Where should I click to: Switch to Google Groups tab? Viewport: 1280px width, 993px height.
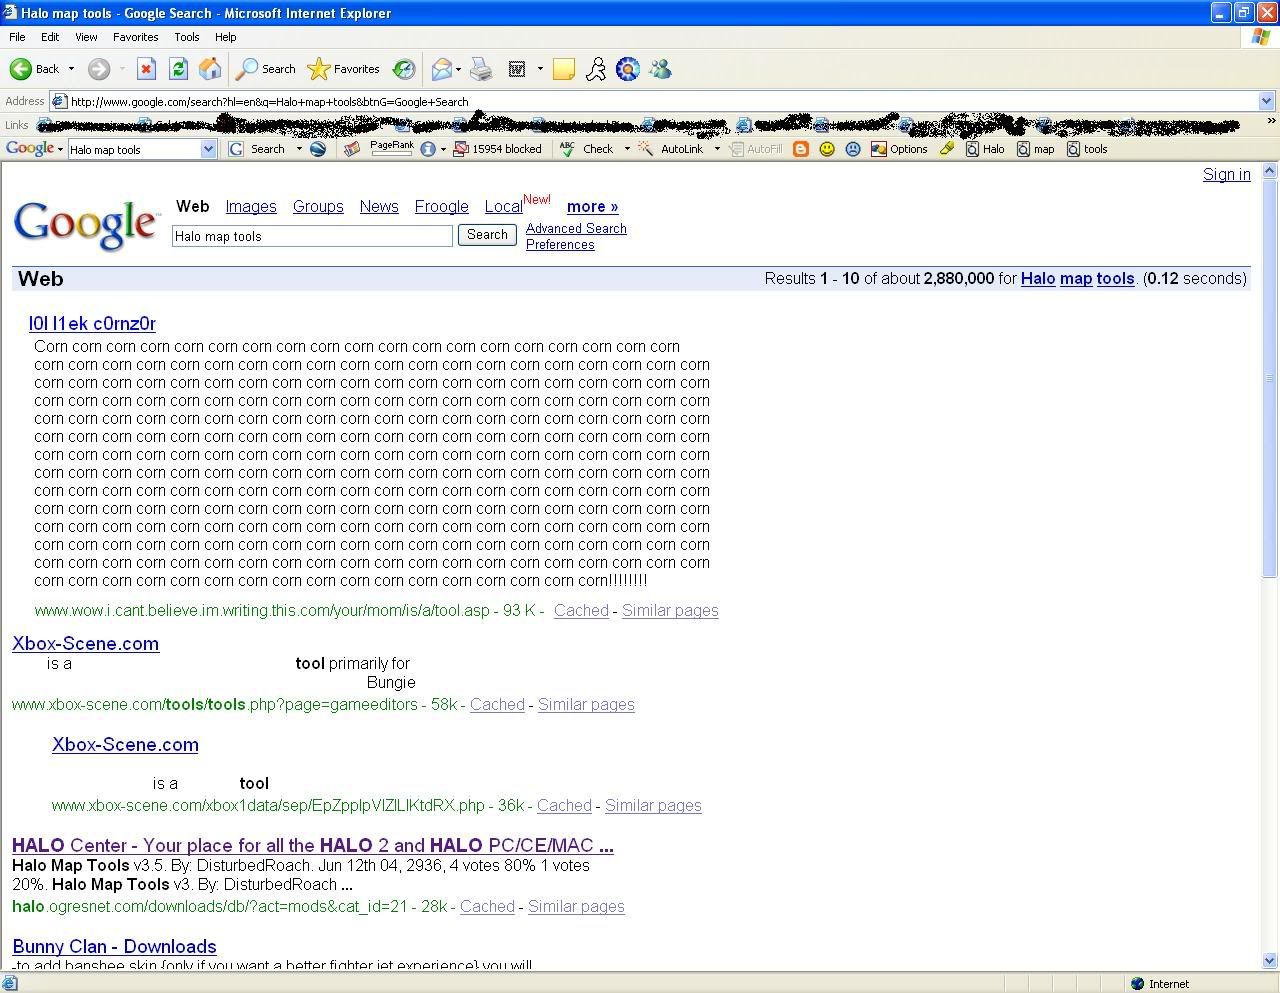318,207
